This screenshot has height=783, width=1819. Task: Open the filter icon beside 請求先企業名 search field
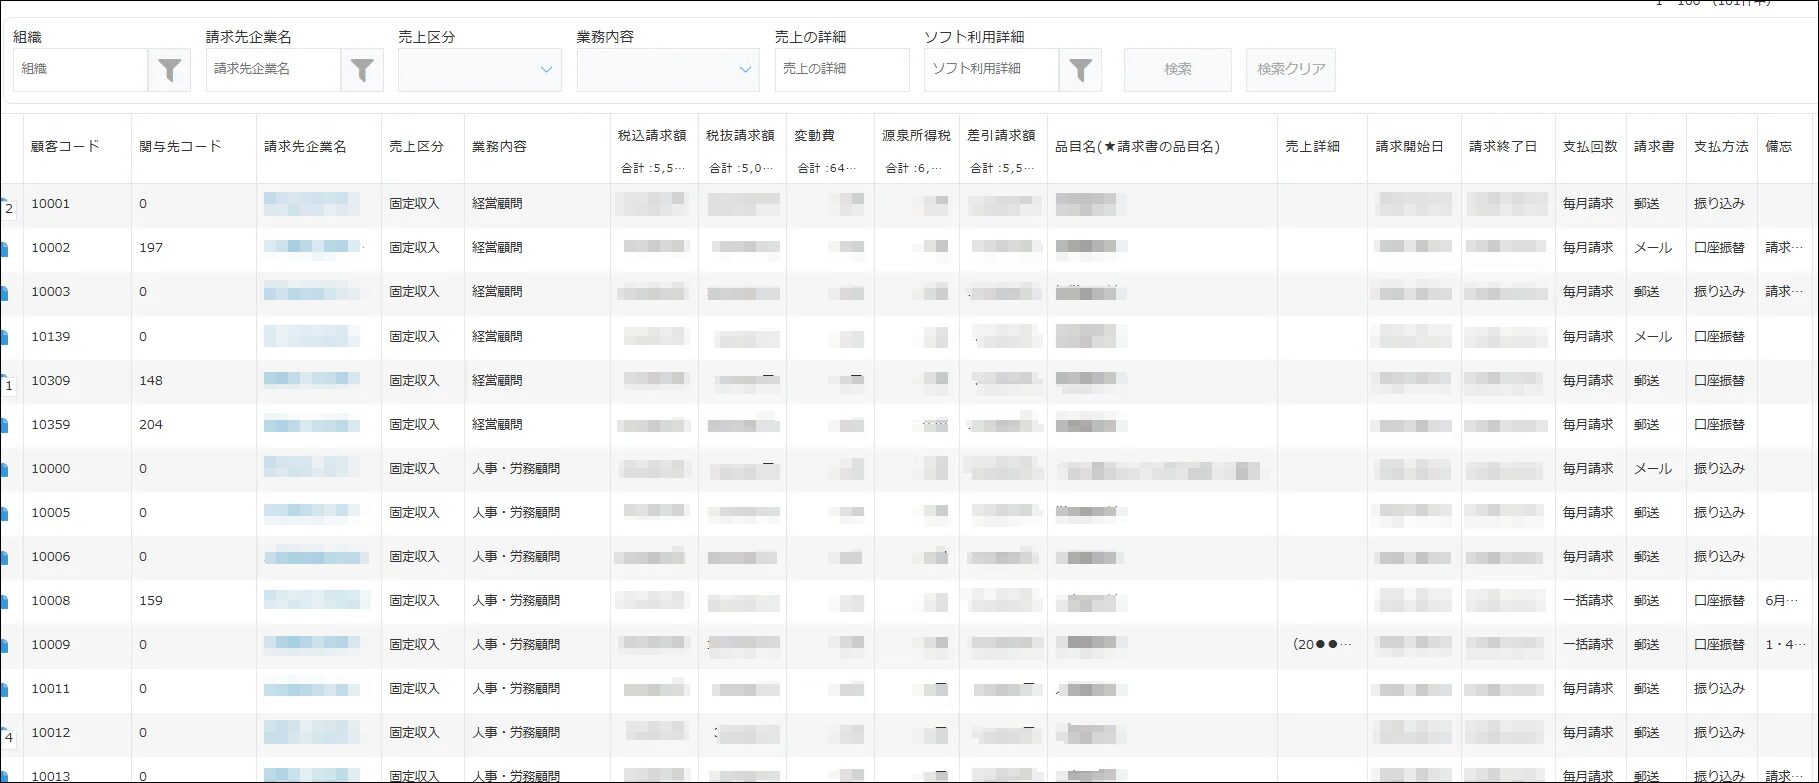[x=362, y=70]
